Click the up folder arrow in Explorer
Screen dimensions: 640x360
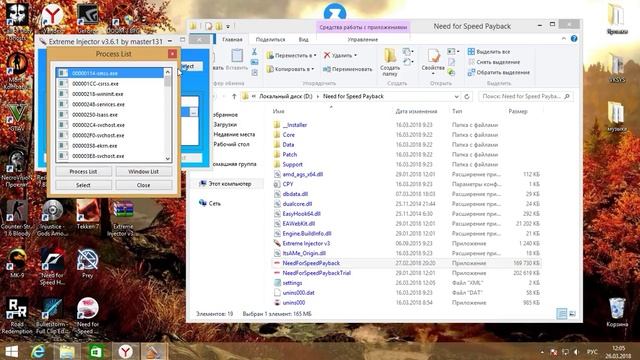tap(234, 96)
